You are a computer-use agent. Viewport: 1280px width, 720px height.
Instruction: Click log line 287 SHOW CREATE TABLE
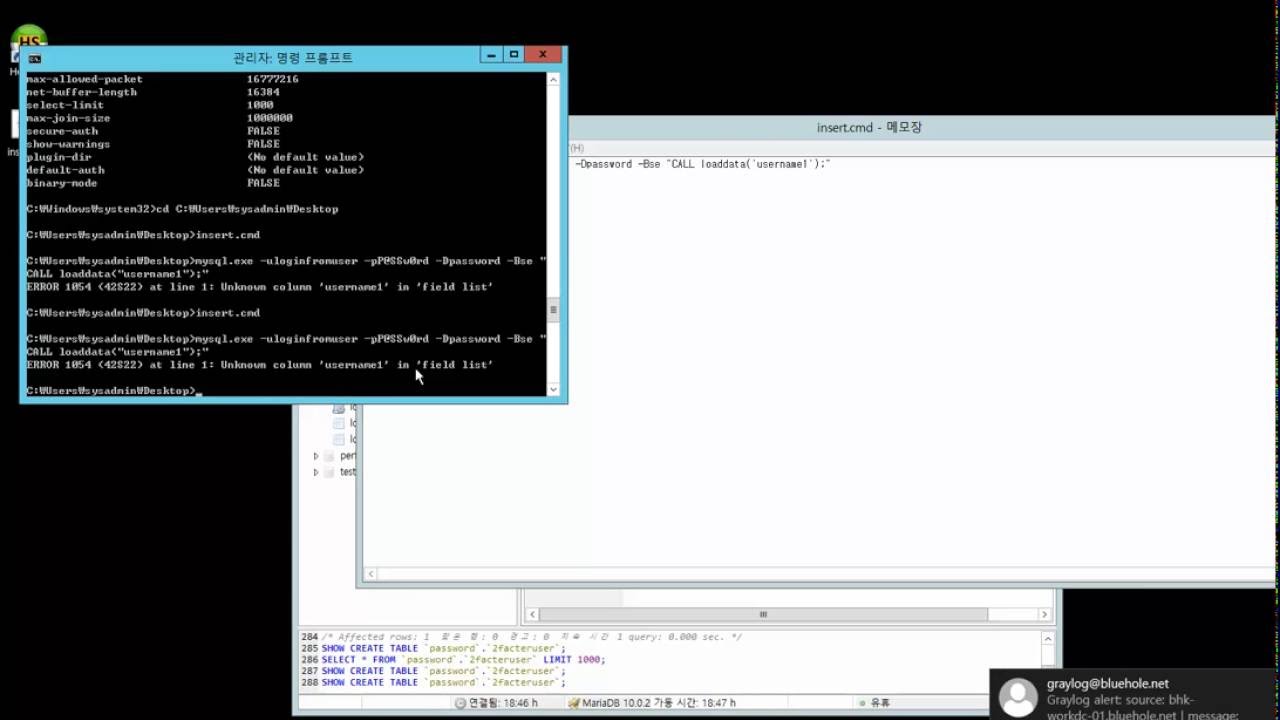tap(433, 671)
